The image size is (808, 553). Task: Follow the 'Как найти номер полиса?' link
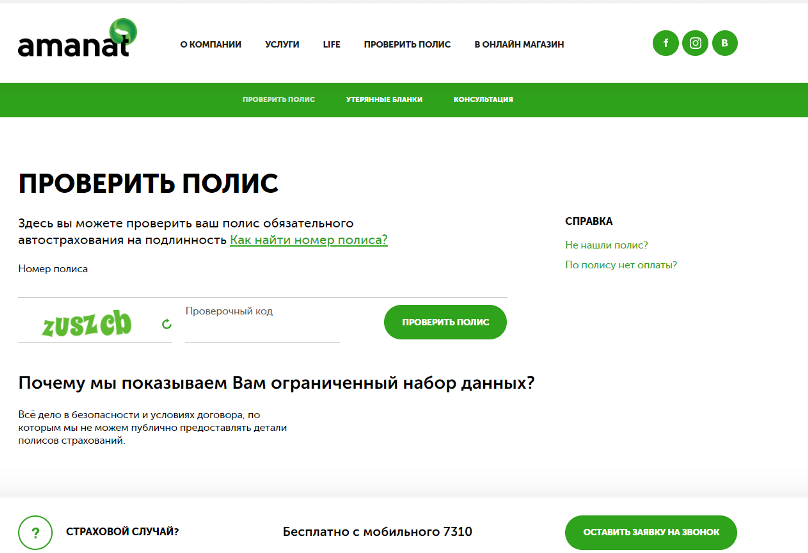(x=308, y=240)
